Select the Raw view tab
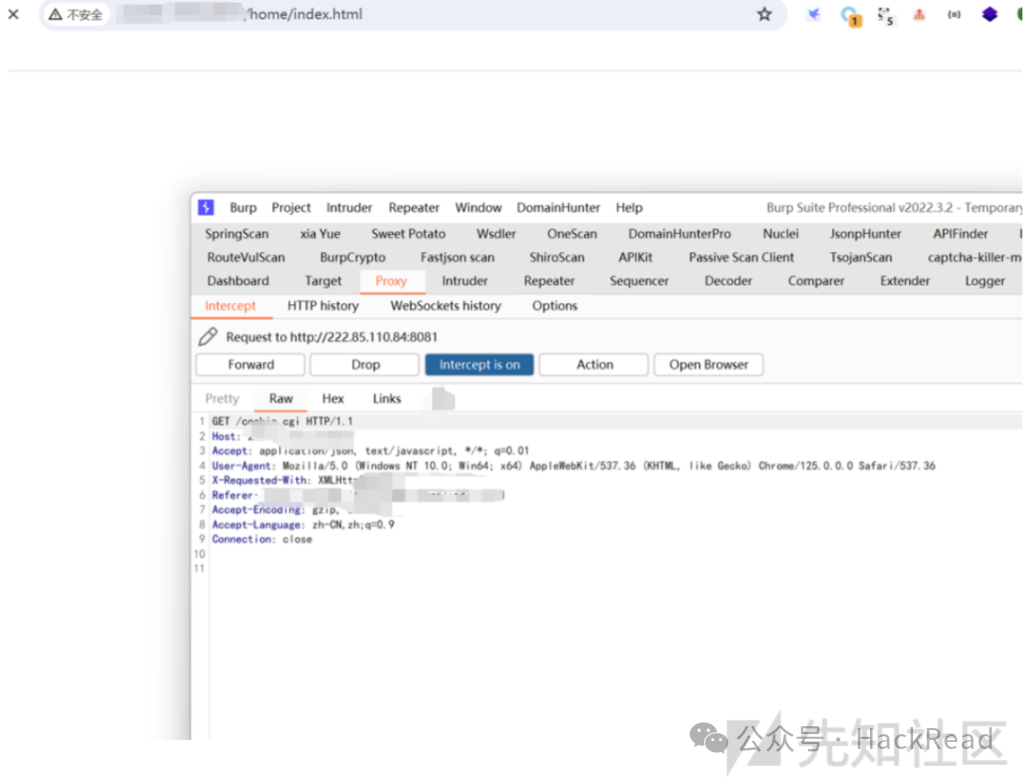Viewport: 1026px width, 780px height. [x=281, y=399]
